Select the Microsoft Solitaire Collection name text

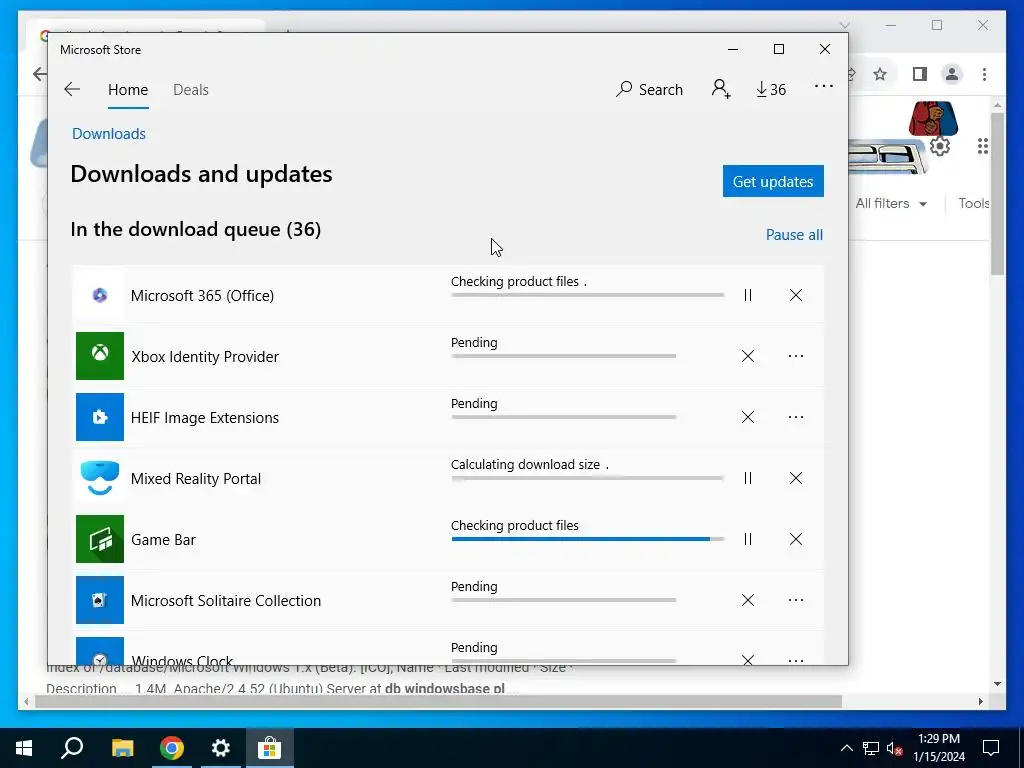coord(226,600)
